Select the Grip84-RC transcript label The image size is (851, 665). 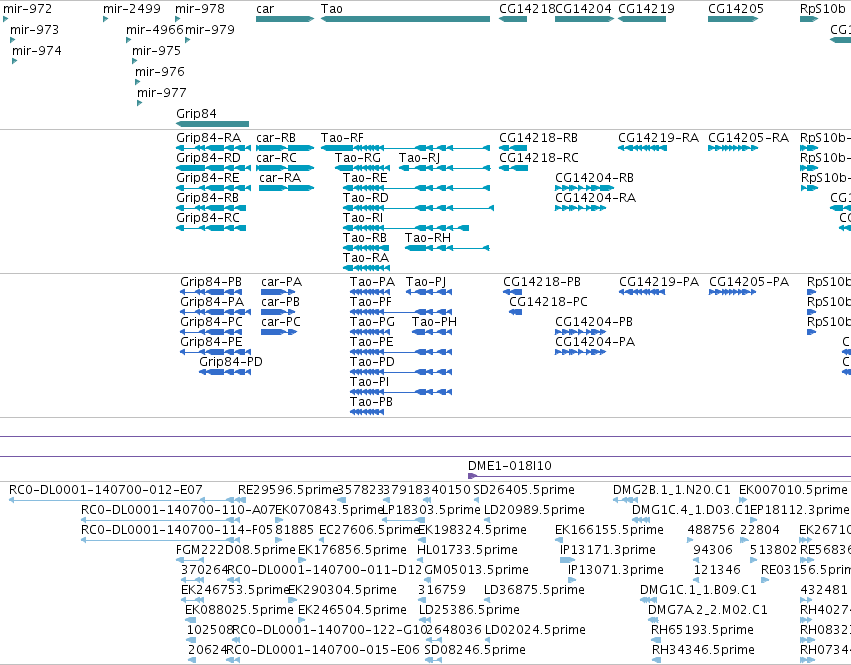(x=208, y=218)
